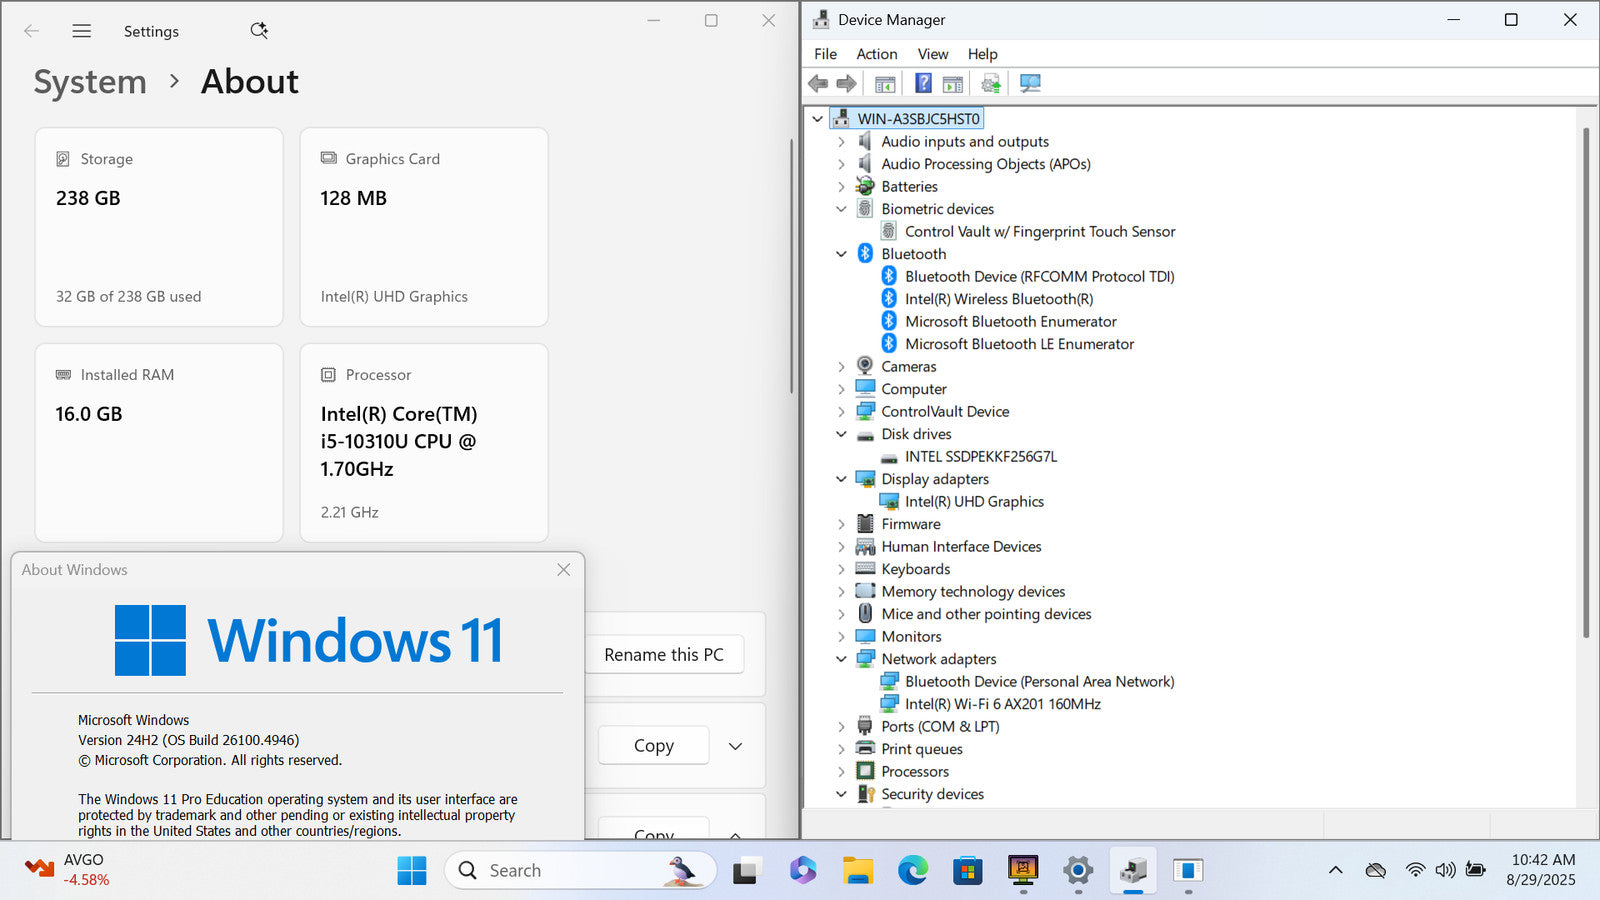Go back in the Settings window

pos(31,31)
